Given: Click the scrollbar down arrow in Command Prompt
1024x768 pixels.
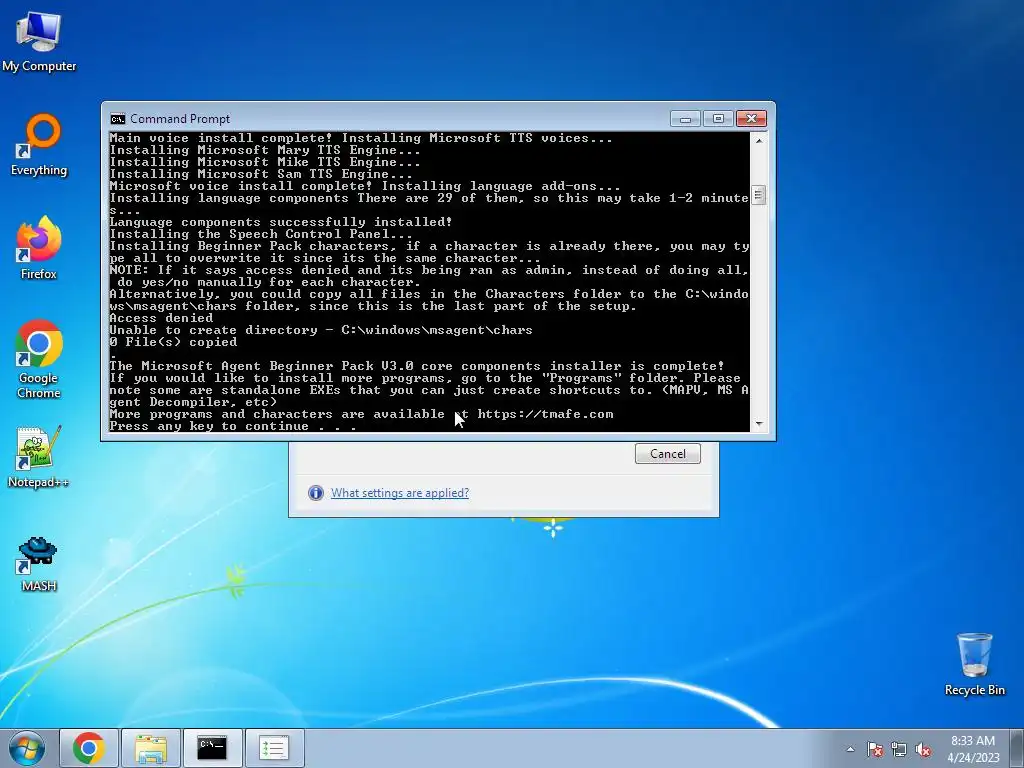Looking at the screenshot, I should [759, 424].
